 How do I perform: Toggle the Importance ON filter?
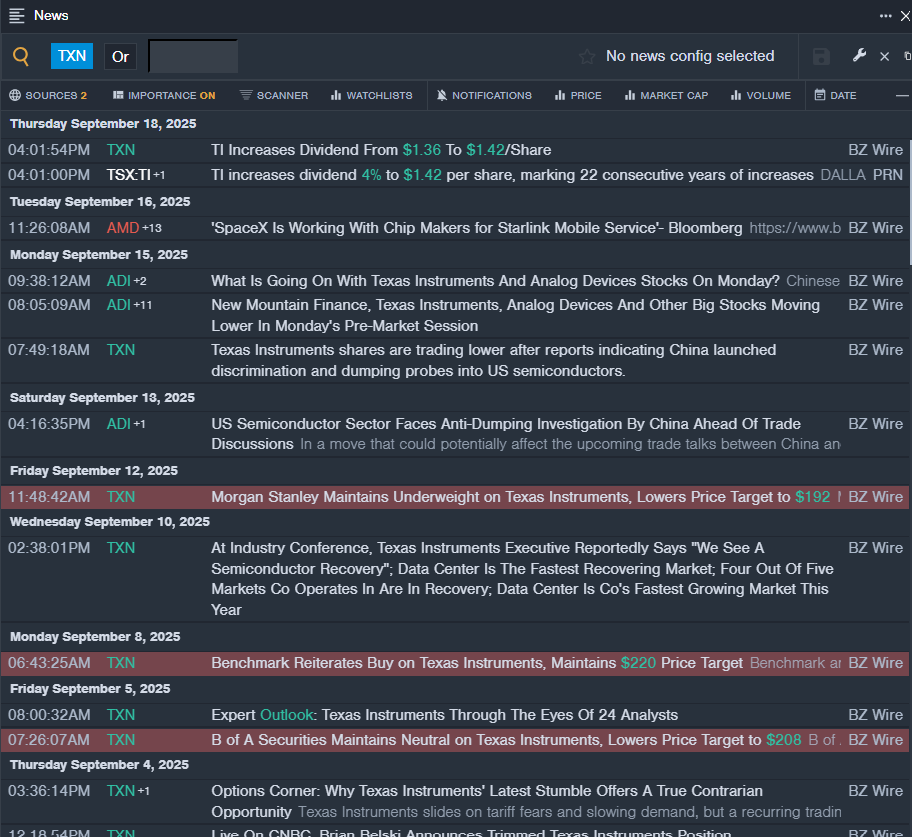pos(164,96)
